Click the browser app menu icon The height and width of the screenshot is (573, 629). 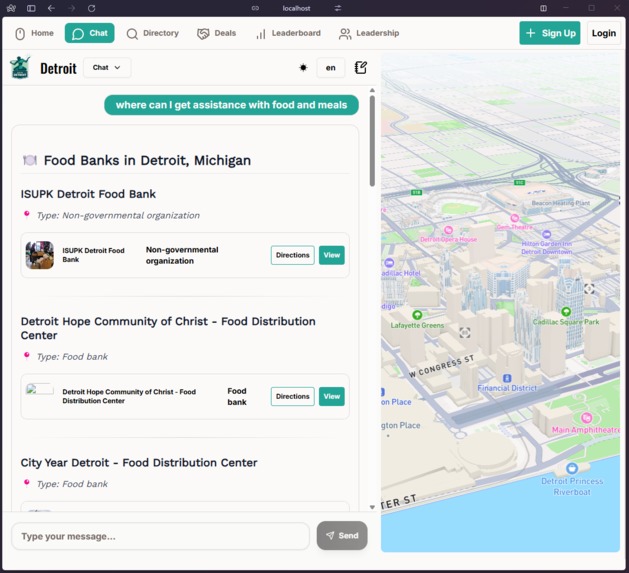click(x=11, y=8)
